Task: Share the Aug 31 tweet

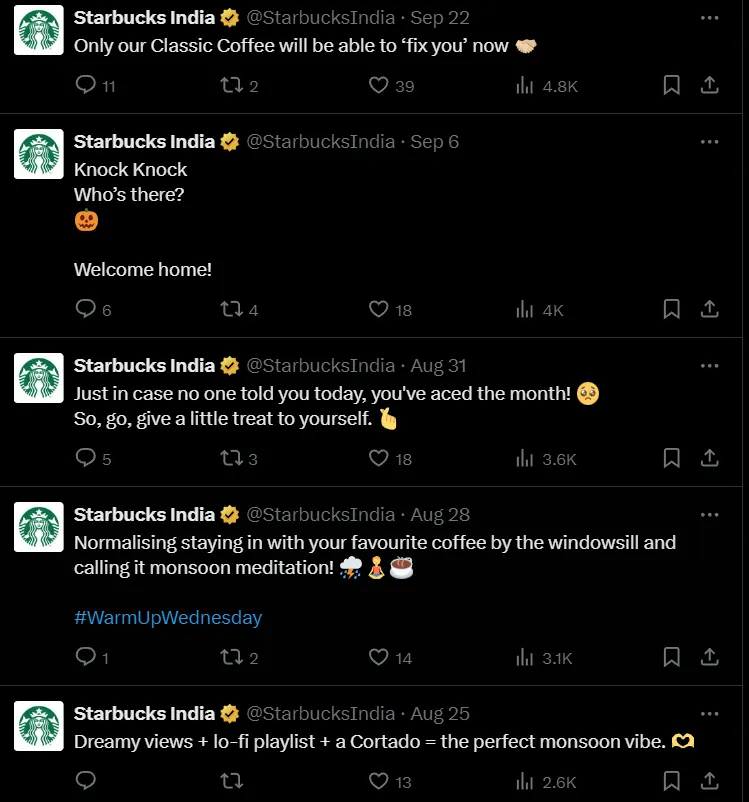Action: pos(710,458)
